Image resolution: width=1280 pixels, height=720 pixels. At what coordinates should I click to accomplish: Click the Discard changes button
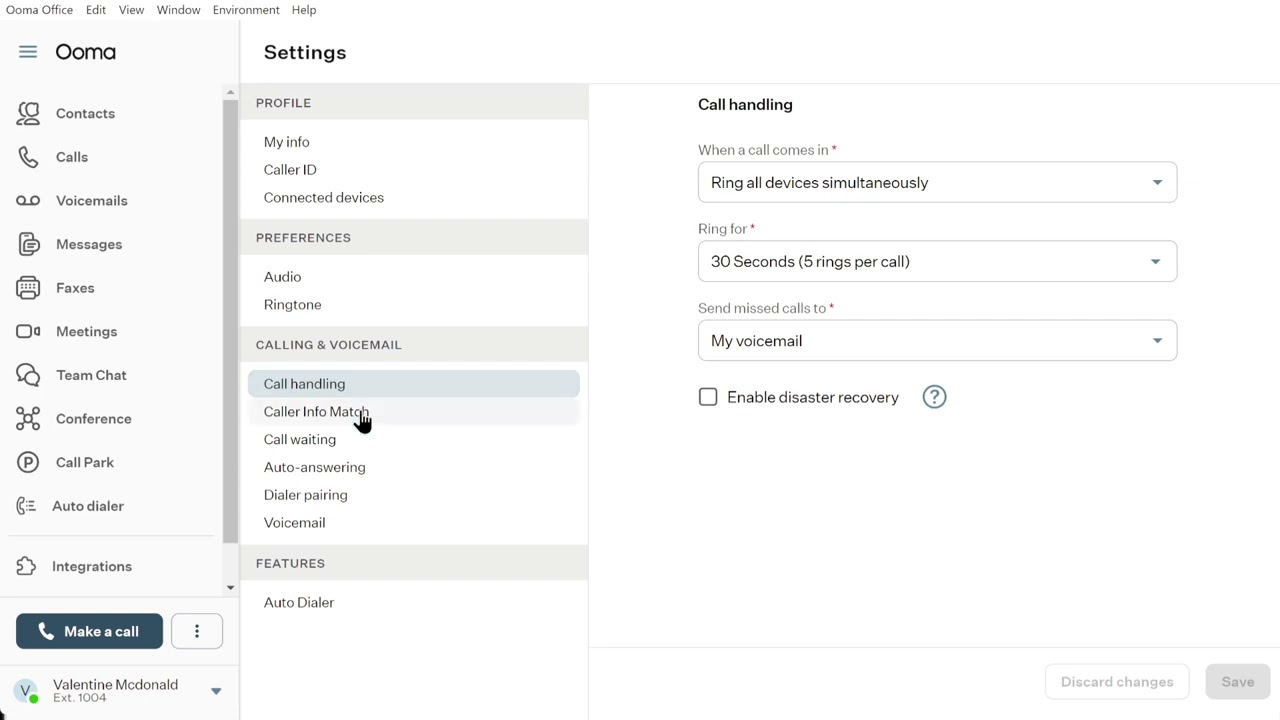[1117, 682]
